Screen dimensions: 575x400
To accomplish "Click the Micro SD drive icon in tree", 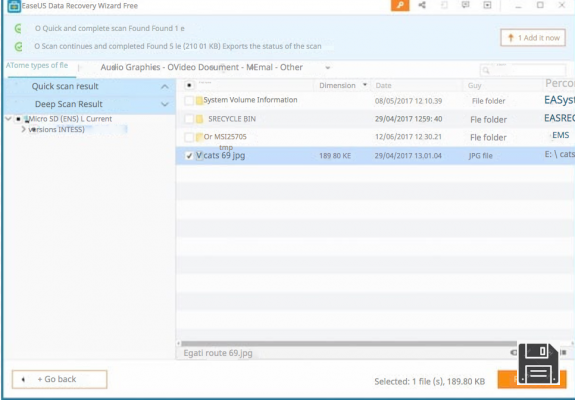I will (27, 119).
